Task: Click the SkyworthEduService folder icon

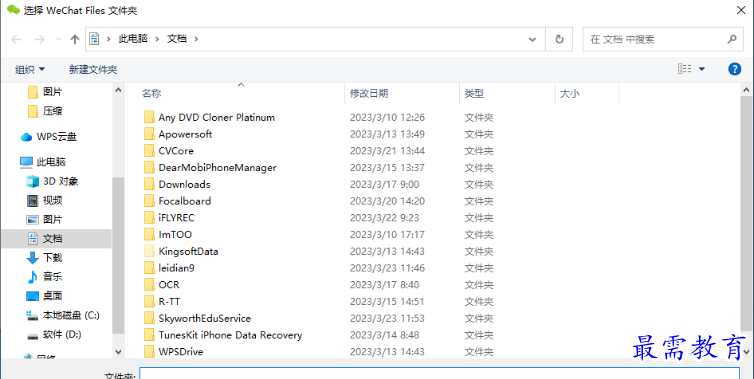Action: [149, 318]
